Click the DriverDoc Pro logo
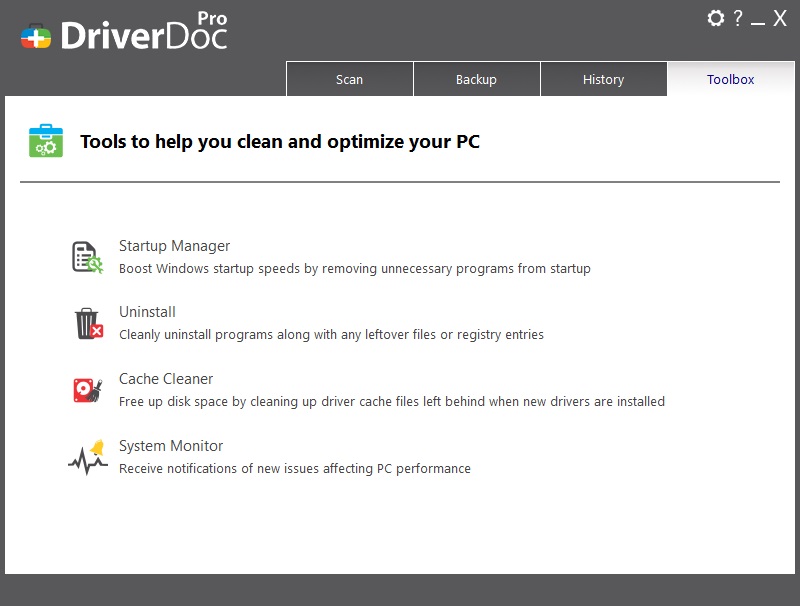 [x=124, y=32]
